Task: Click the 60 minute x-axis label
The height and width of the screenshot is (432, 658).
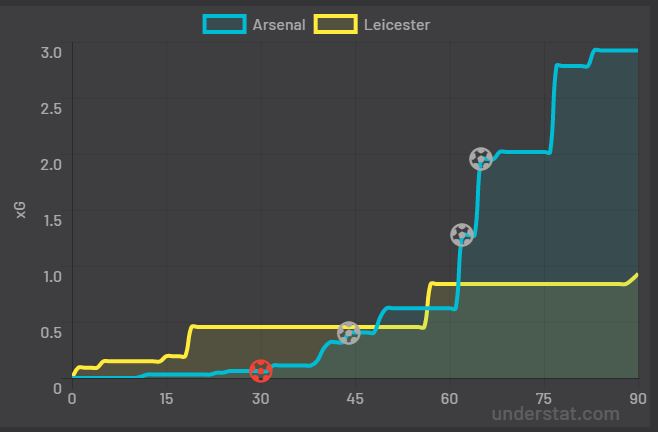Action: click(x=449, y=398)
